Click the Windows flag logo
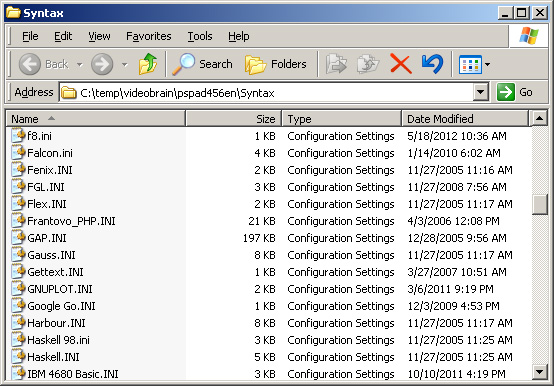 [x=529, y=36]
